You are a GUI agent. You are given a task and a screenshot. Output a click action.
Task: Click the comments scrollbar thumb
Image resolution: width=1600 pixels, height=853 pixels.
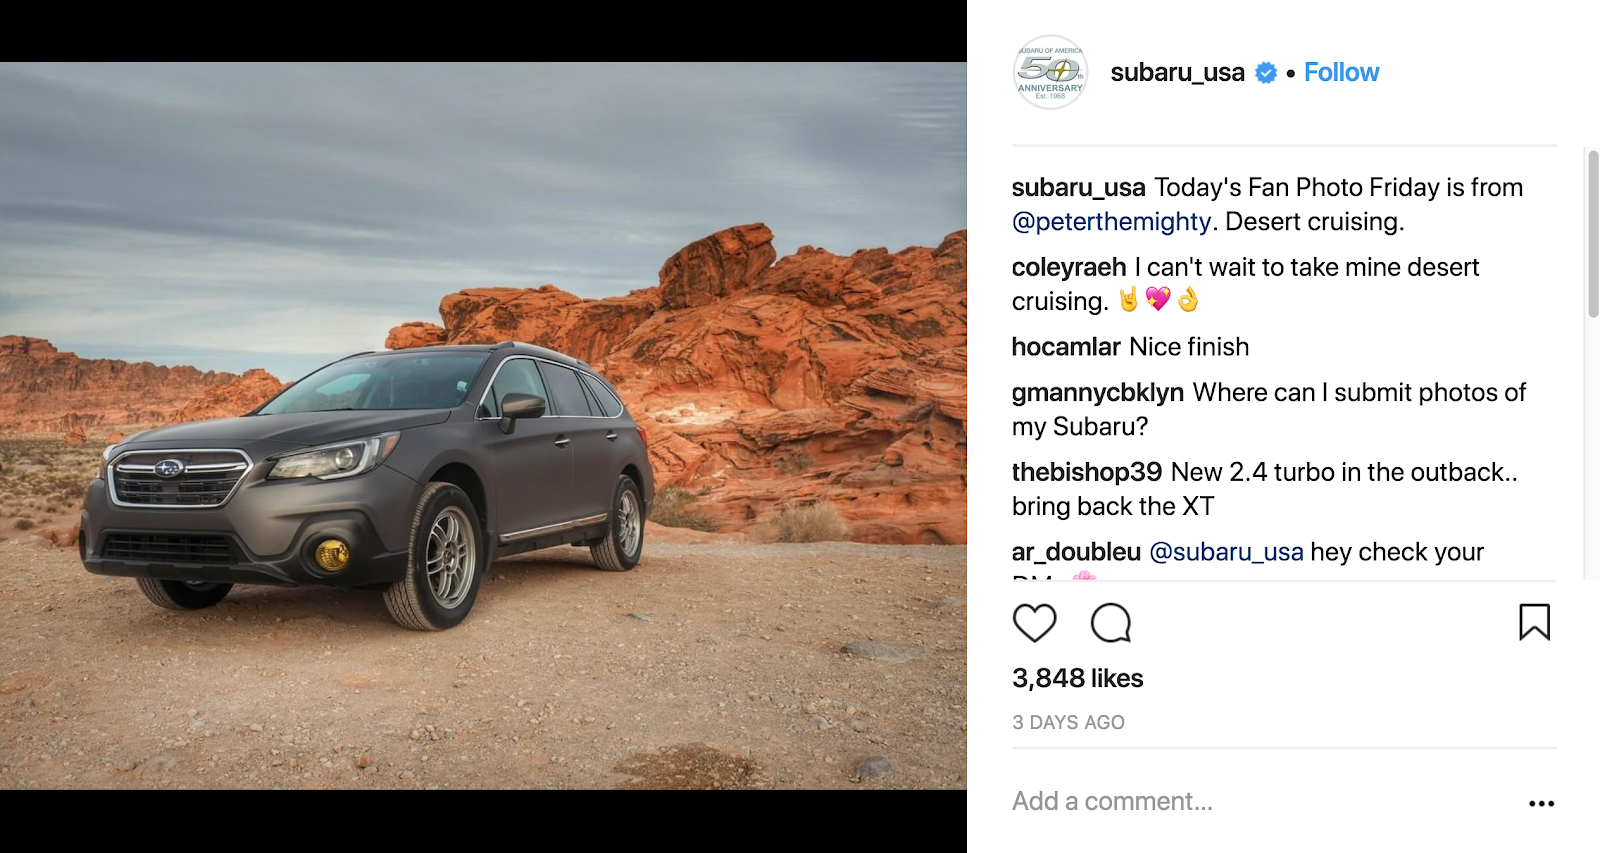click(x=1593, y=234)
